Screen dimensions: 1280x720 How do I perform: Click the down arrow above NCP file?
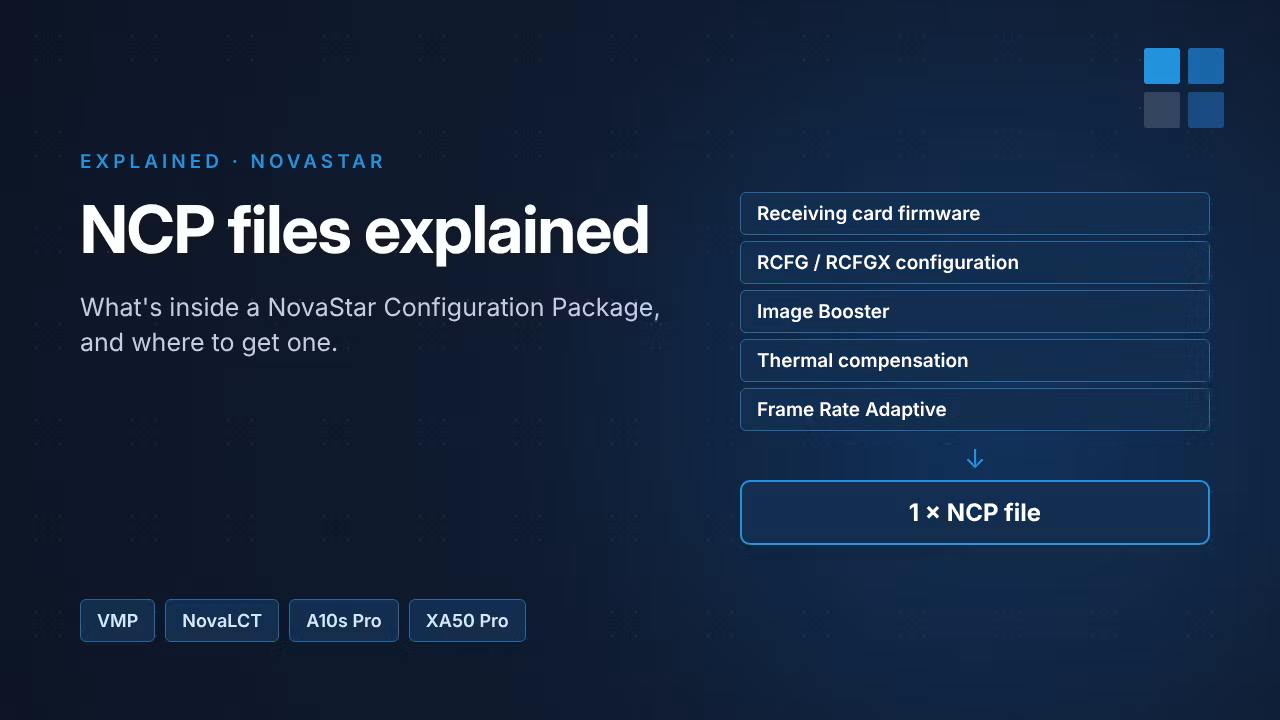(975, 459)
